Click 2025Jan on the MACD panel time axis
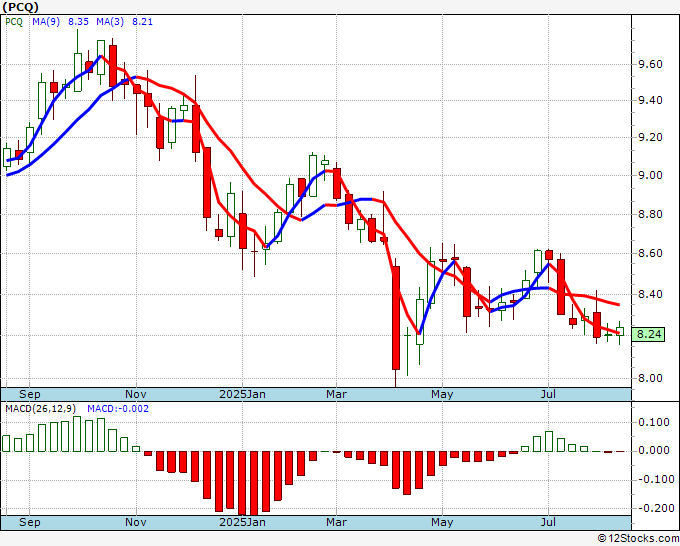Screen dimensions: 680x546 tap(242, 522)
